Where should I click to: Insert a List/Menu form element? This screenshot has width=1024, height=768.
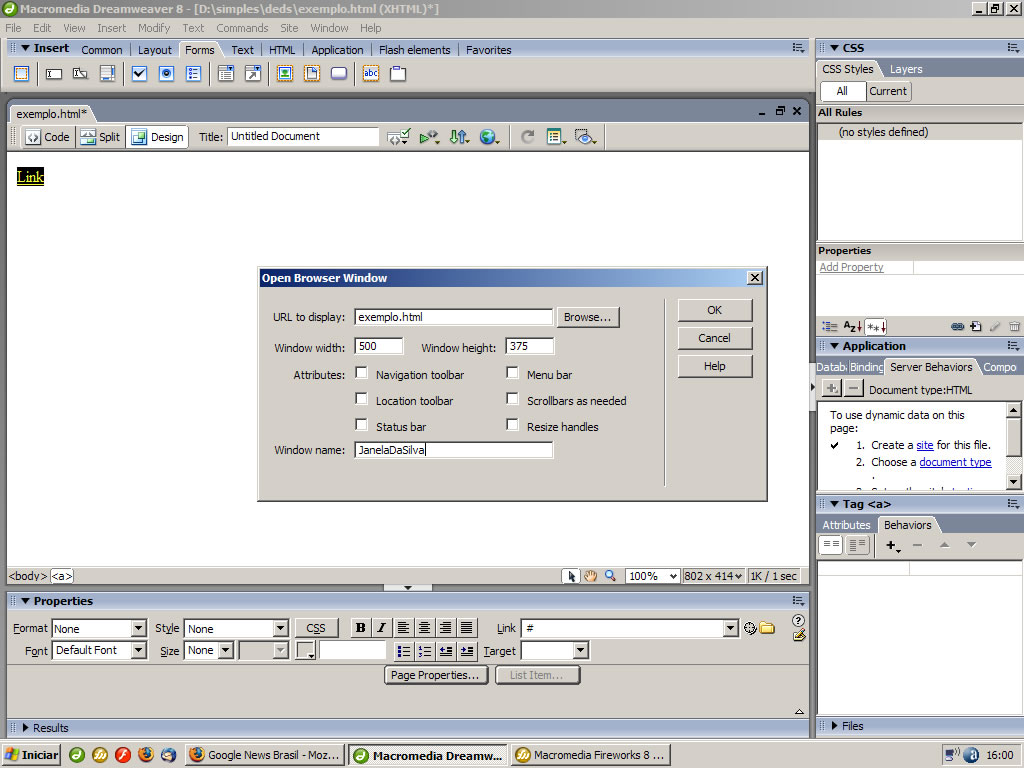coord(226,74)
